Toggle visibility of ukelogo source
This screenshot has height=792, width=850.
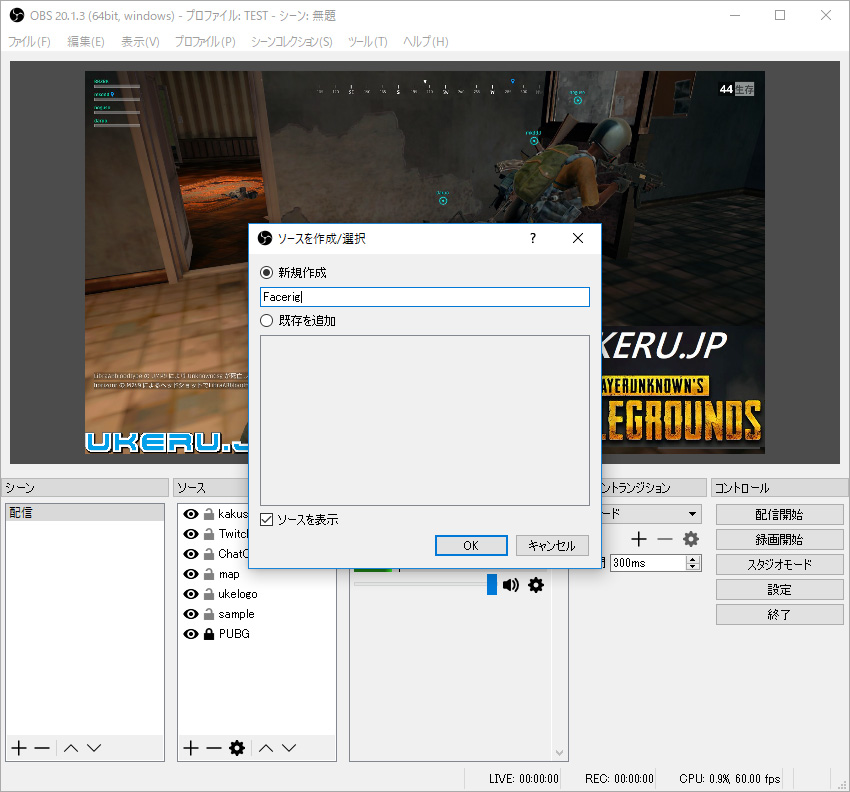(190, 594)
